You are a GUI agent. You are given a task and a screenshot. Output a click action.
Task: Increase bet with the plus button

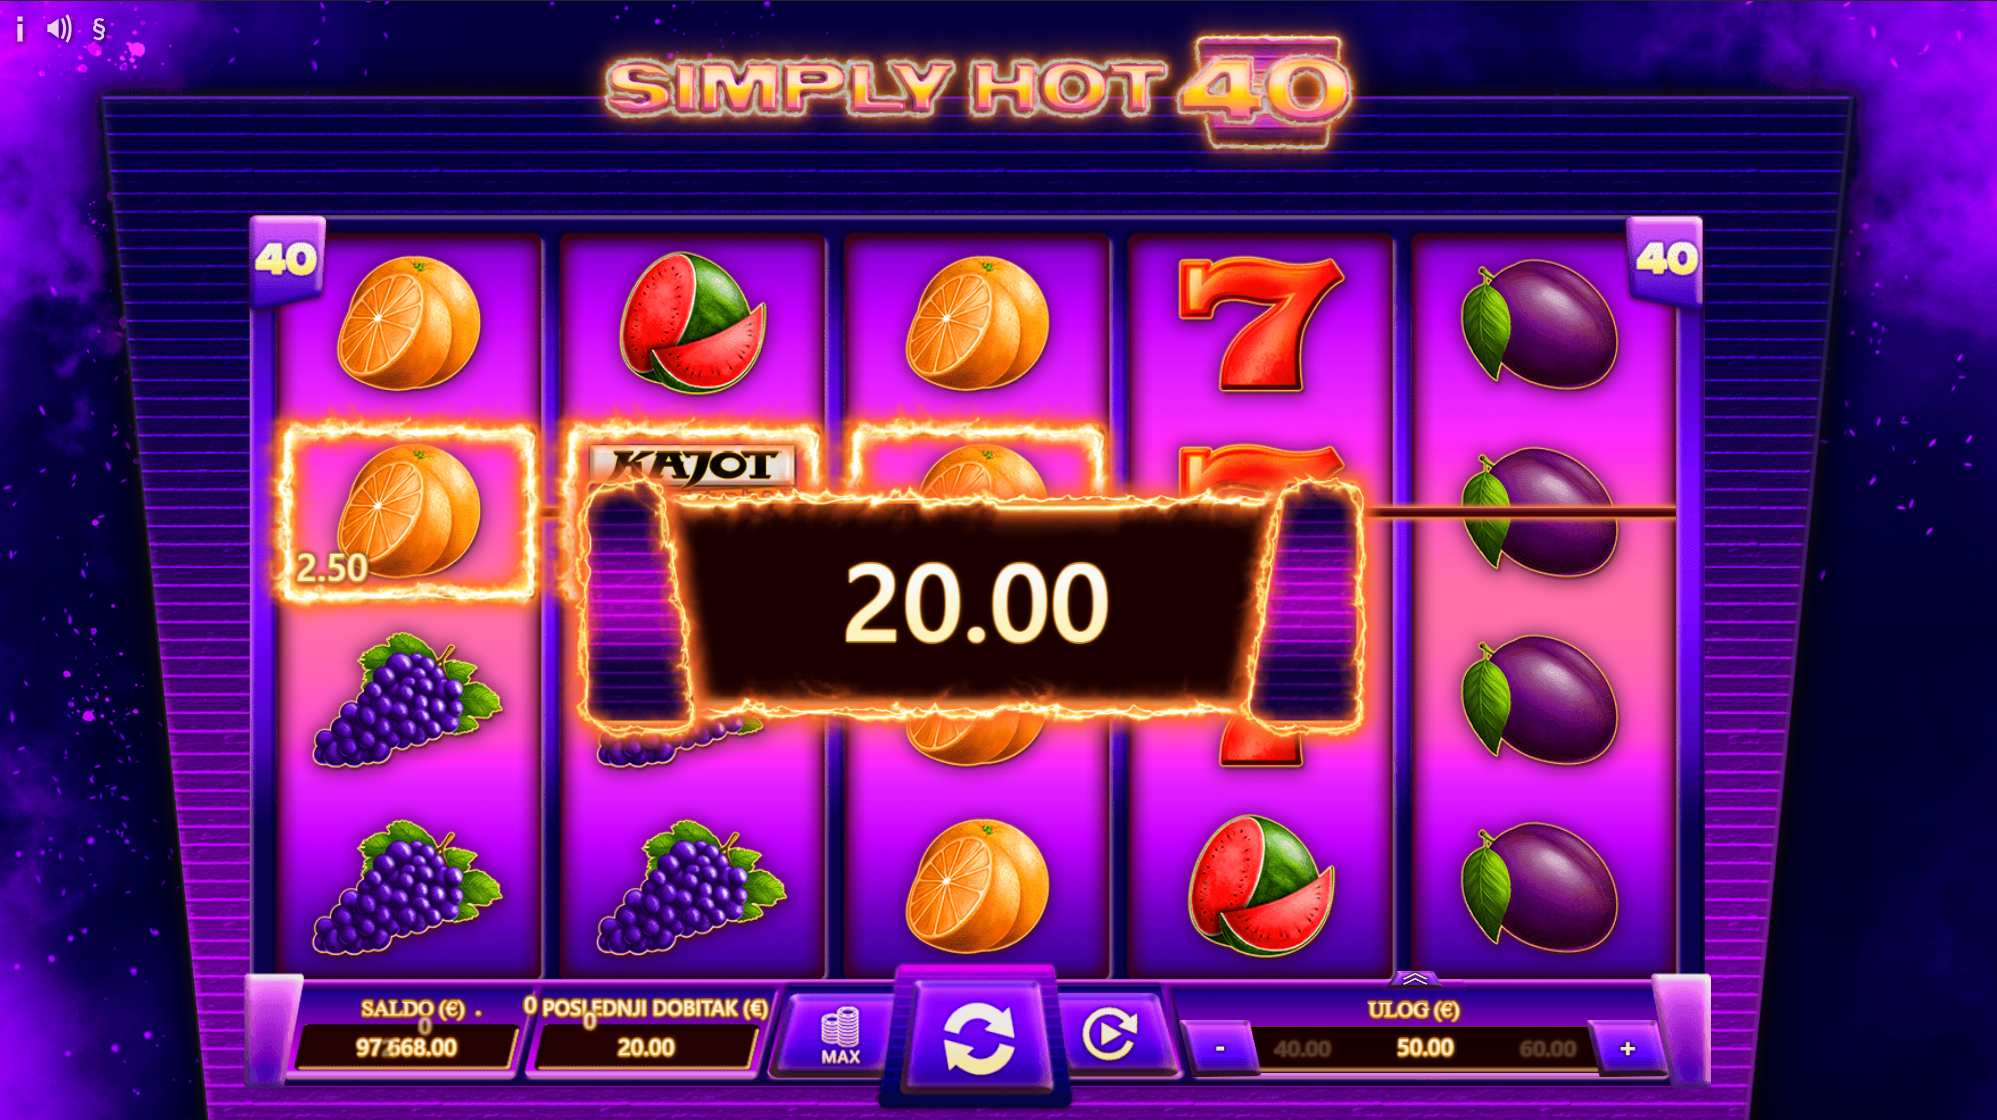click(x=1628, y=1048)
